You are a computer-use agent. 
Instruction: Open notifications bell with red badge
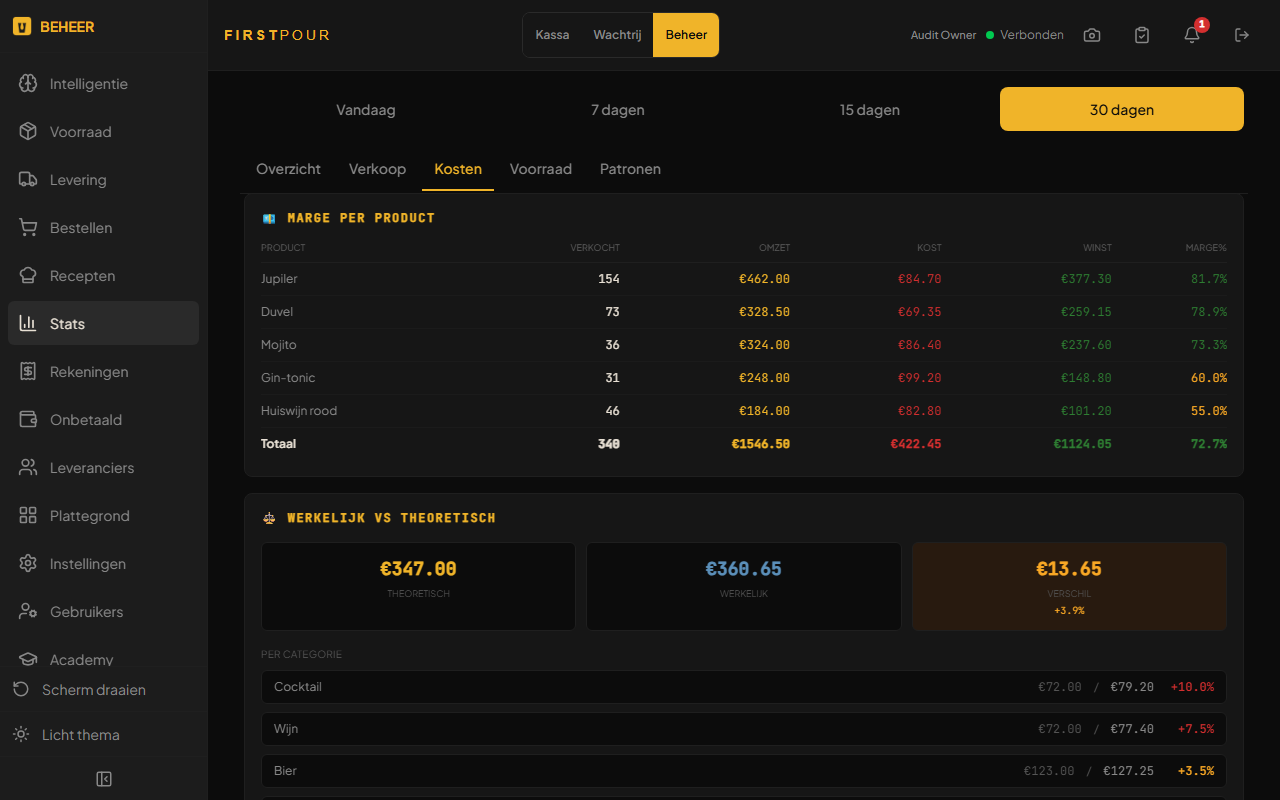[x=1192, y=35]
